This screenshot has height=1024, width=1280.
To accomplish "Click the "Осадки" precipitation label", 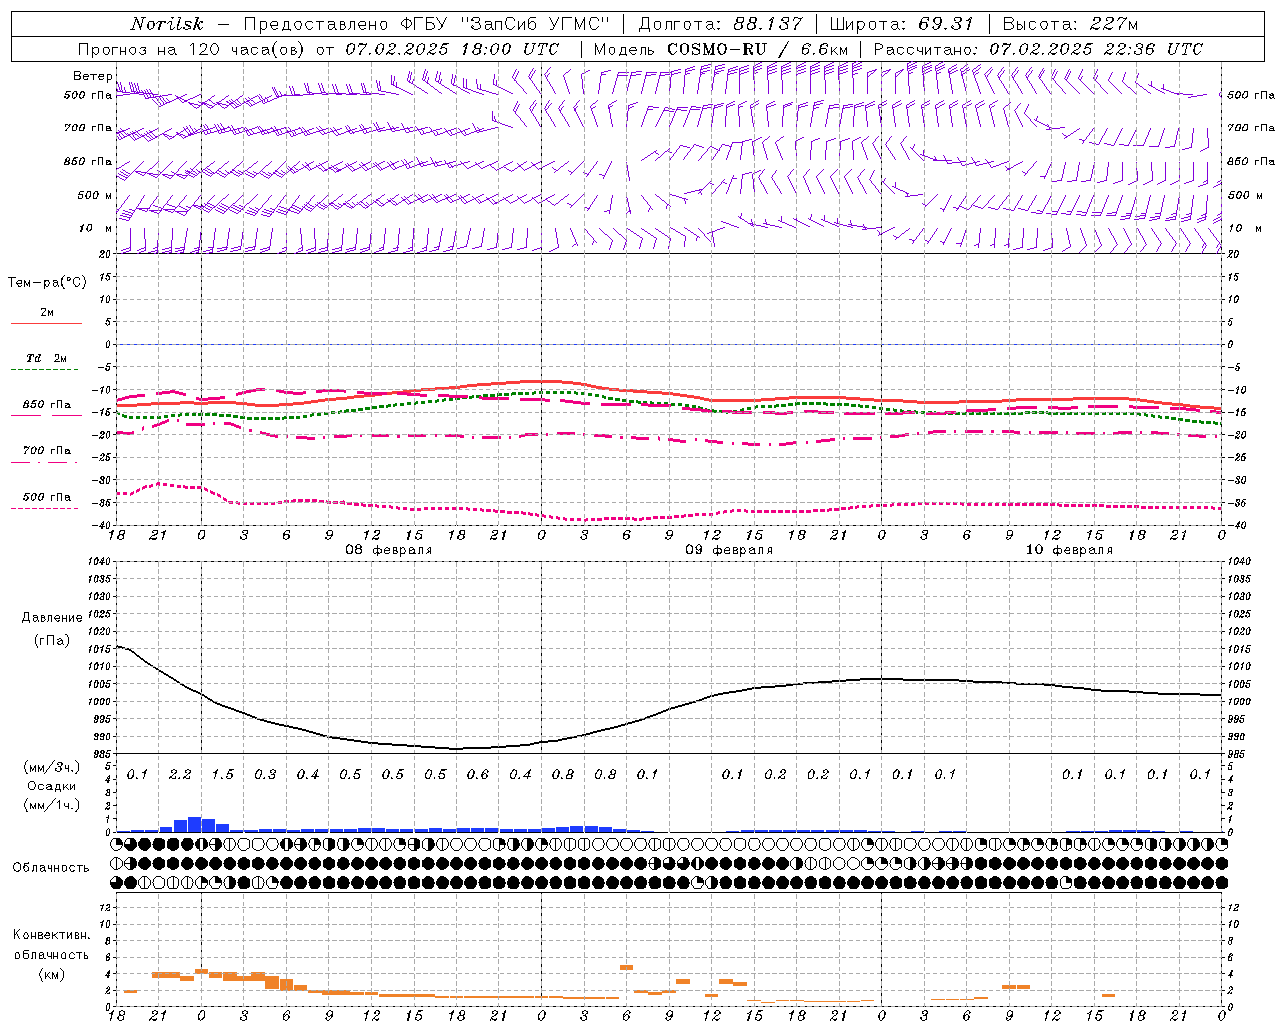I will click(x=52, y=786).
